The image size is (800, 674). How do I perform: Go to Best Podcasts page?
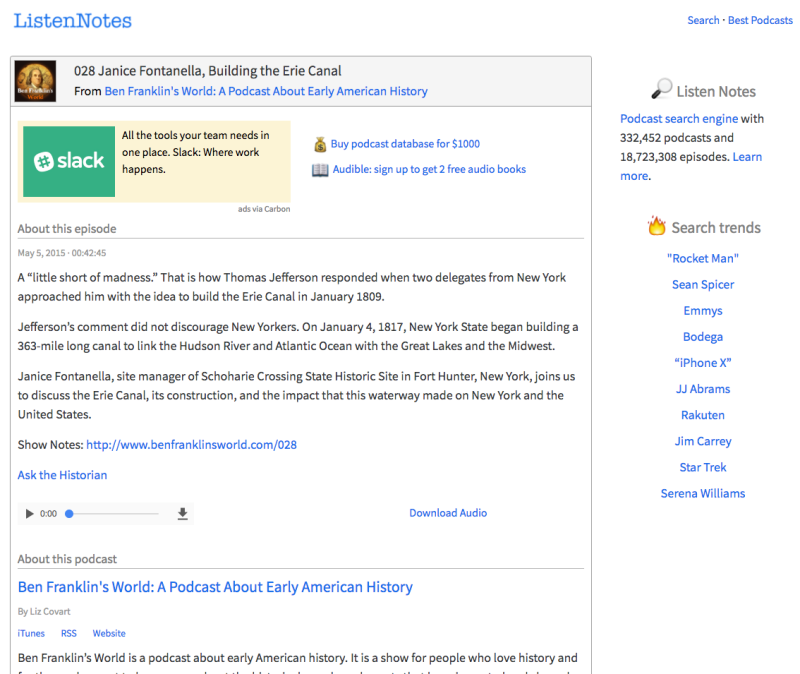(x=760, y=20)
